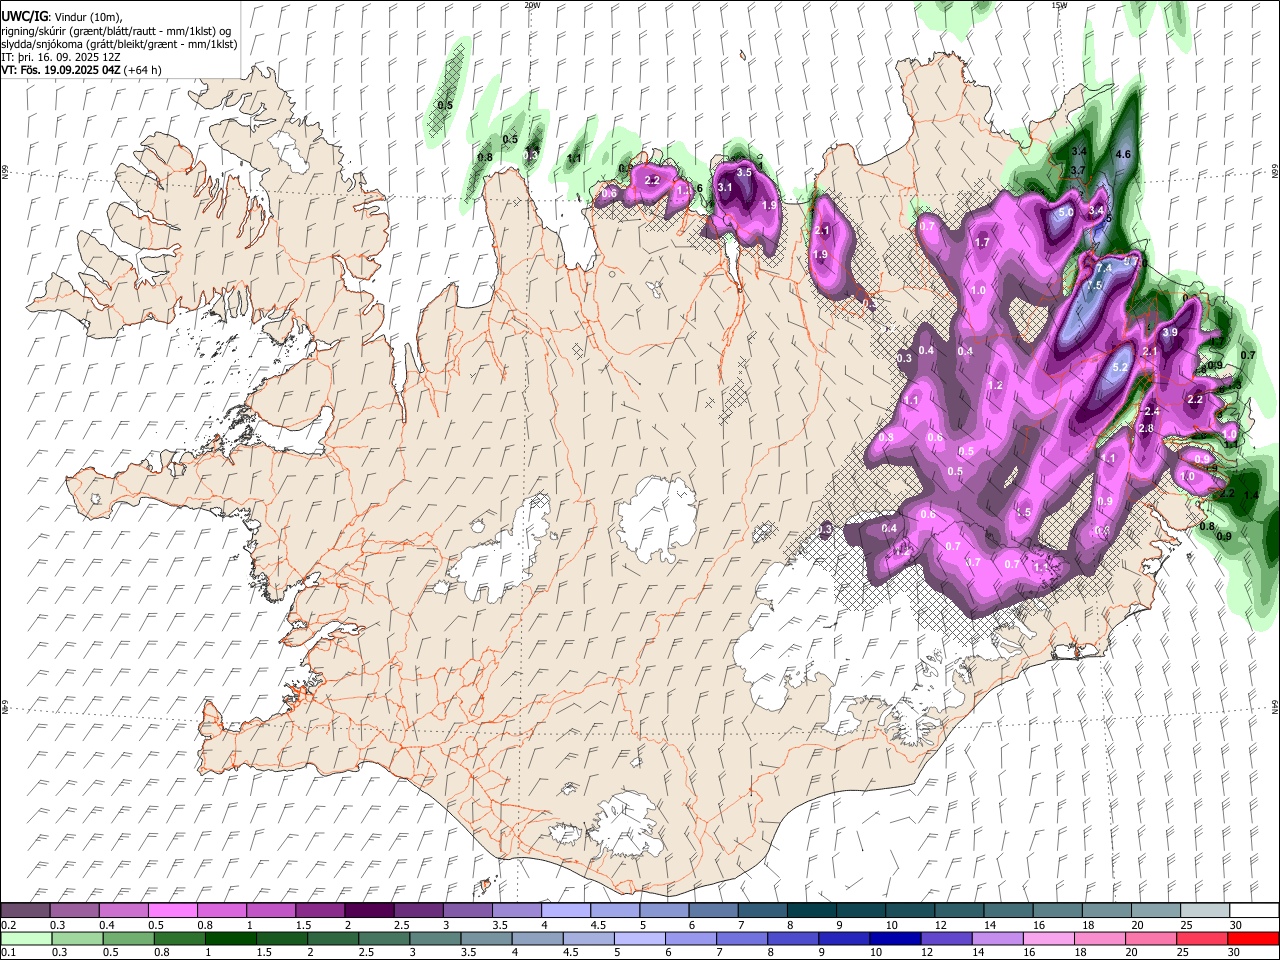Click the pale periwinkle 4 swatch in snow legend

point(565,911)
